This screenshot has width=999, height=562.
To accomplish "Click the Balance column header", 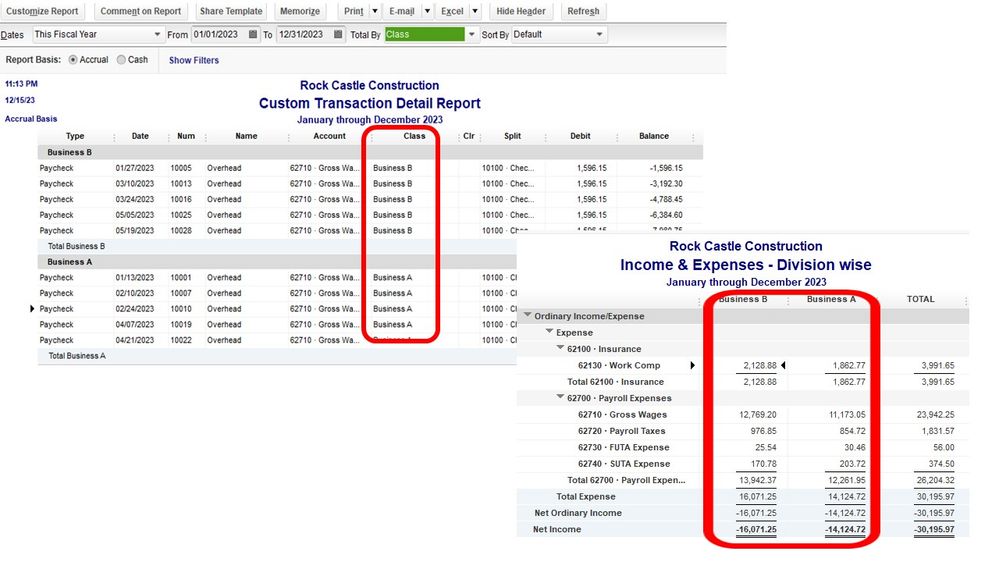I will pyautogui.click(x=654, y=136).
